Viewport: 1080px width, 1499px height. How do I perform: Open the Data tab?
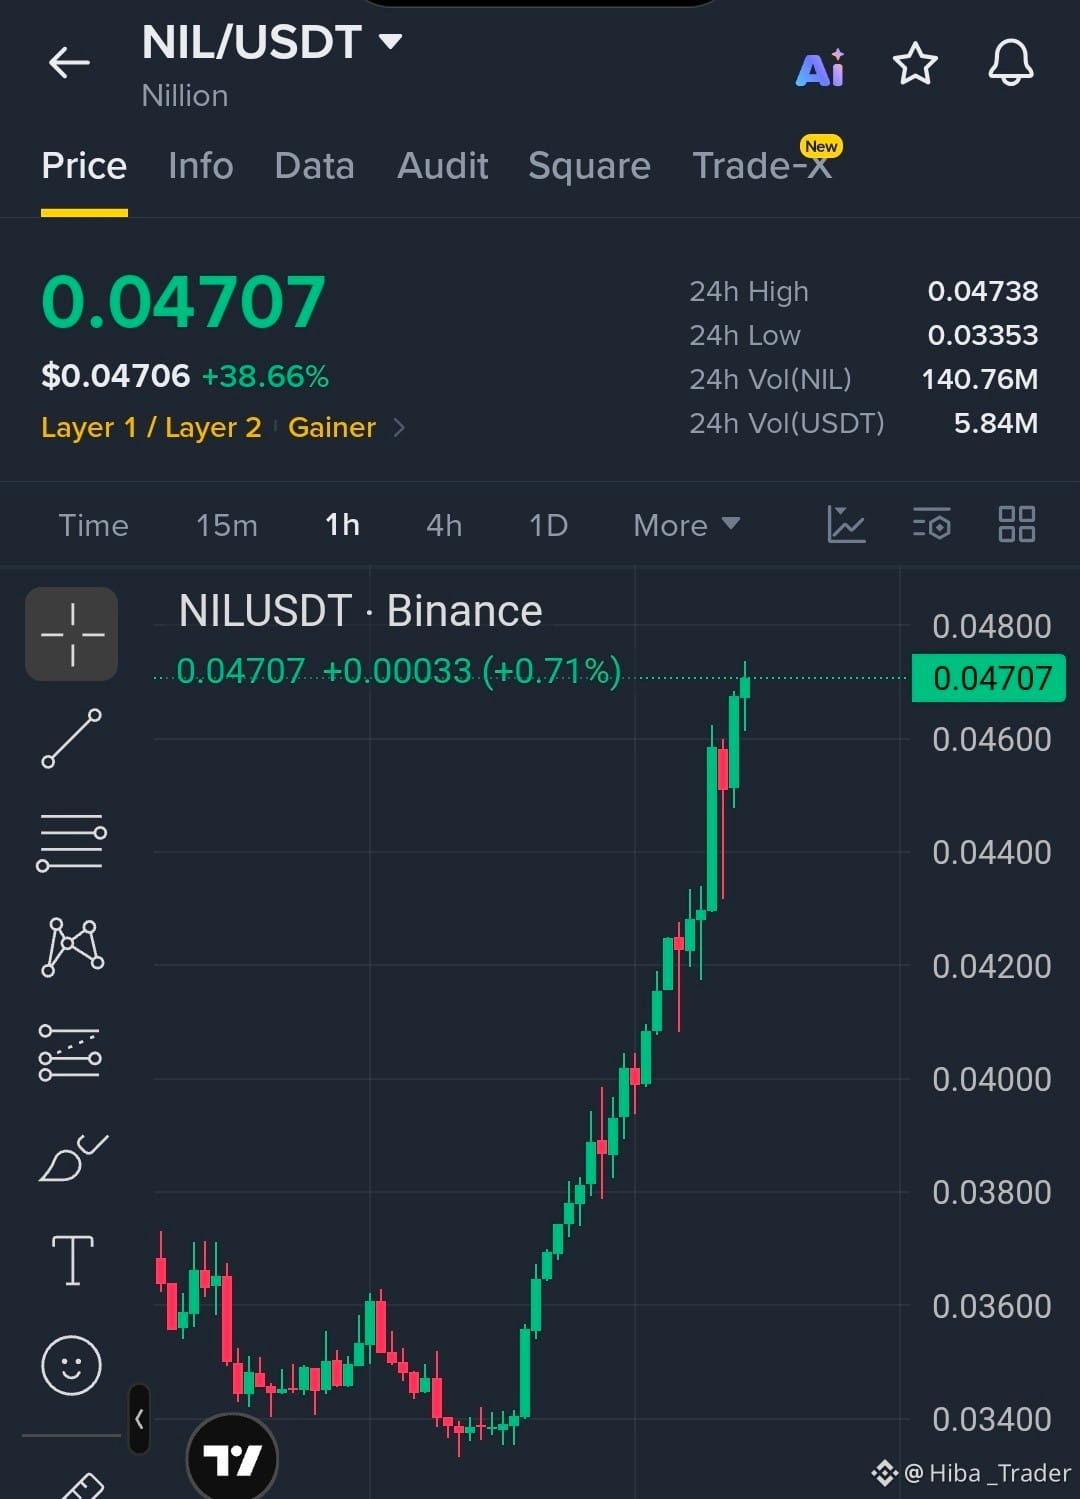click(x=314, y=166)
